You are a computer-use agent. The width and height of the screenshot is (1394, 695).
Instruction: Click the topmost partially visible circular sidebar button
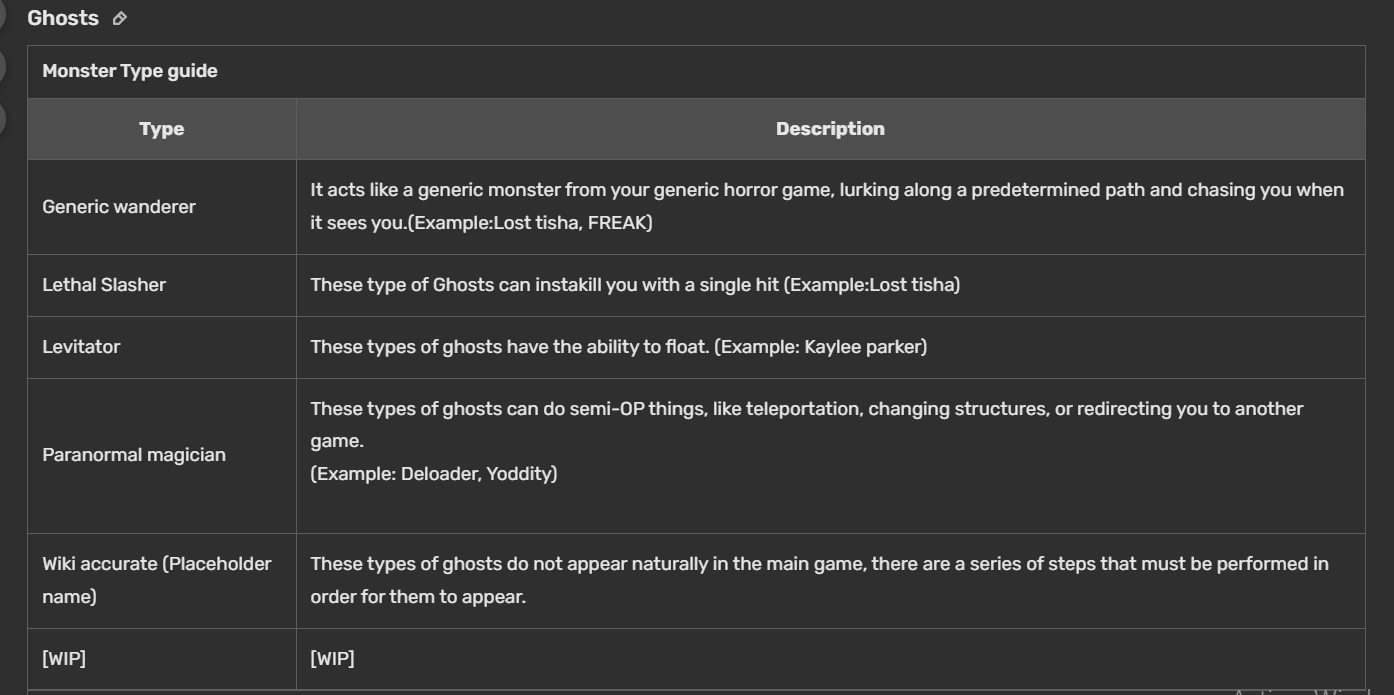coord(2,16)
